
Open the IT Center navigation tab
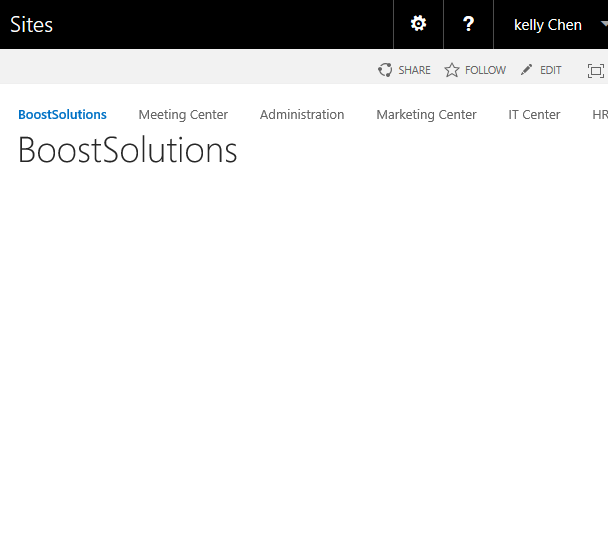coord(534,115)
